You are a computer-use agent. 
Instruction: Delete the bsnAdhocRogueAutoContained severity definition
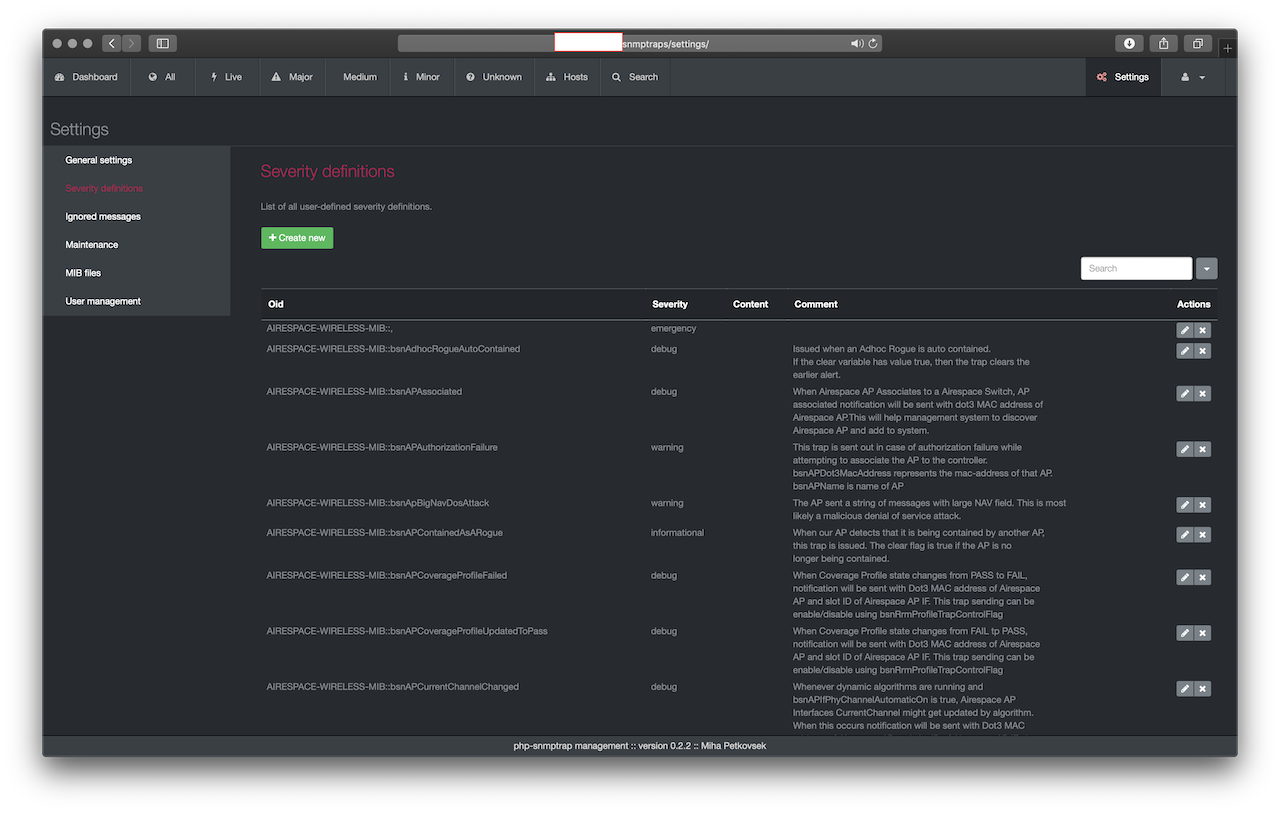[x=1203, y=351]
